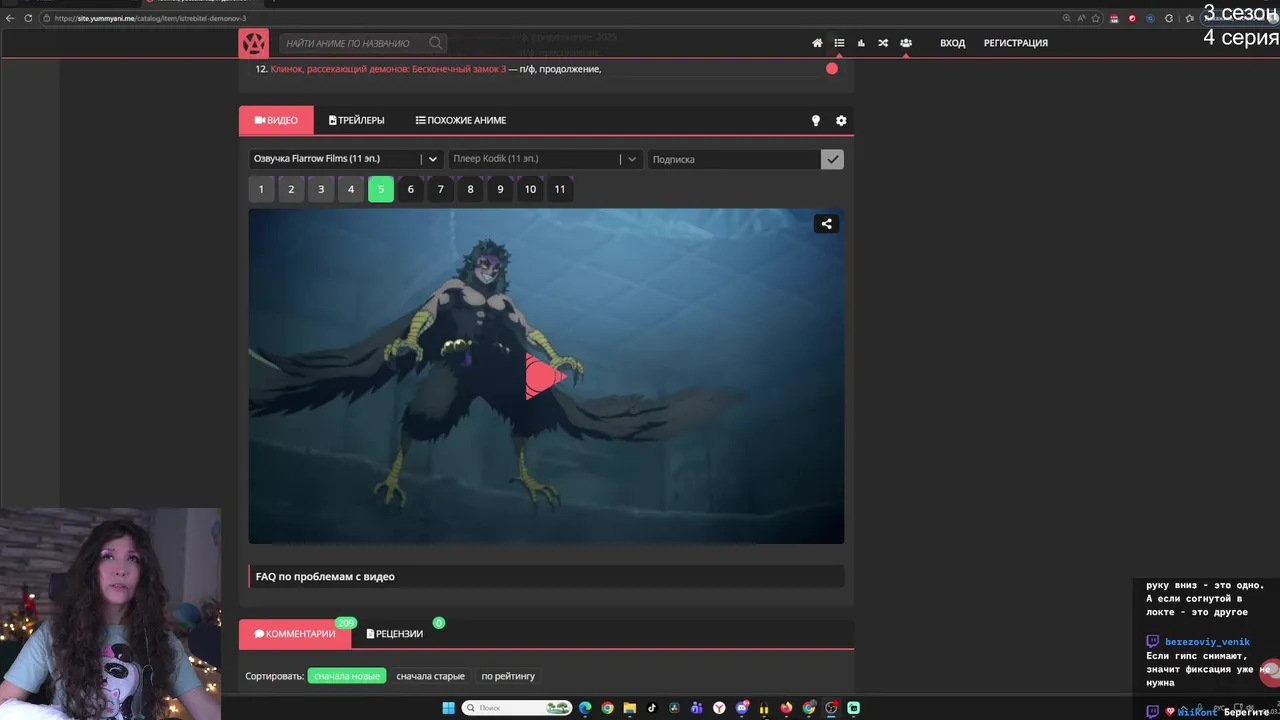Select episode 9
This screenshot has width=1280, height=720.
pos(500,189)
